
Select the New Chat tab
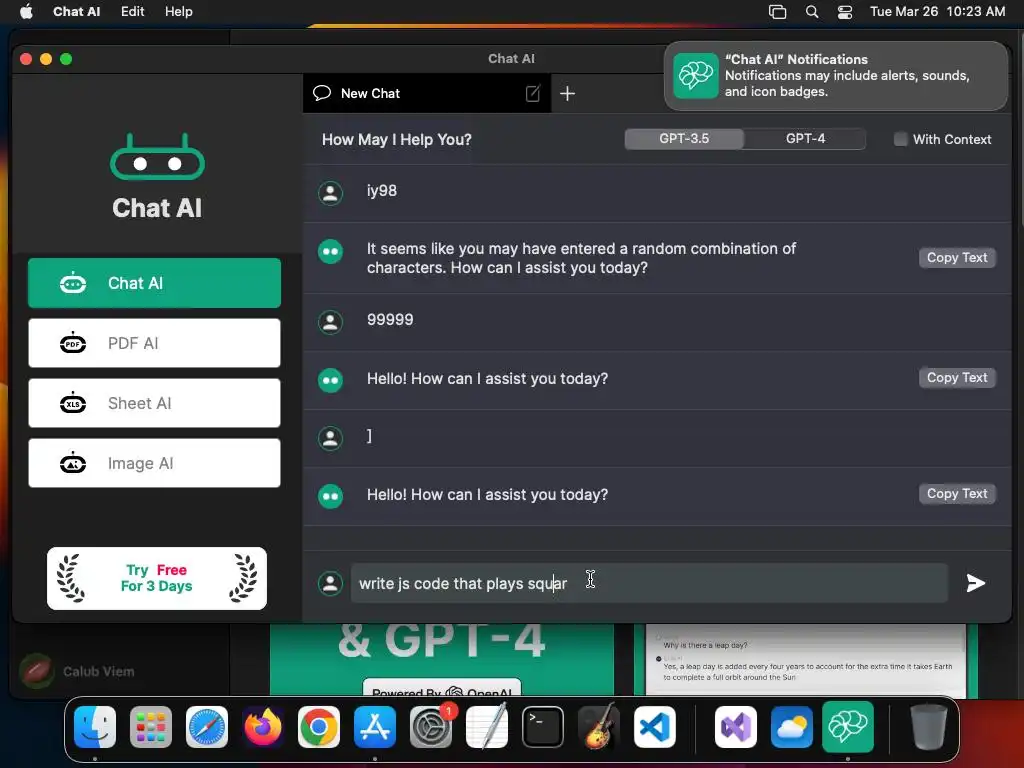[x=427, y=93]
